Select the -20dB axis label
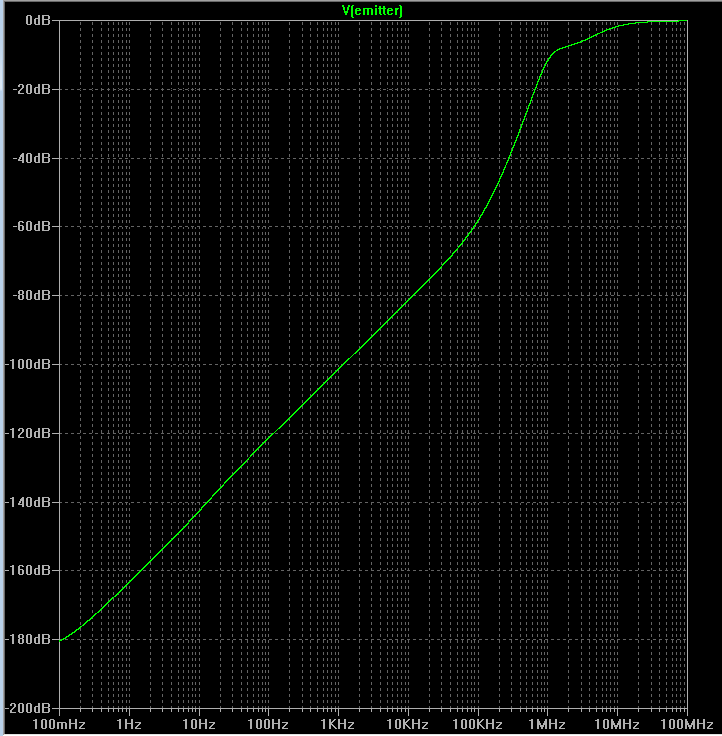 pos(31,89)
